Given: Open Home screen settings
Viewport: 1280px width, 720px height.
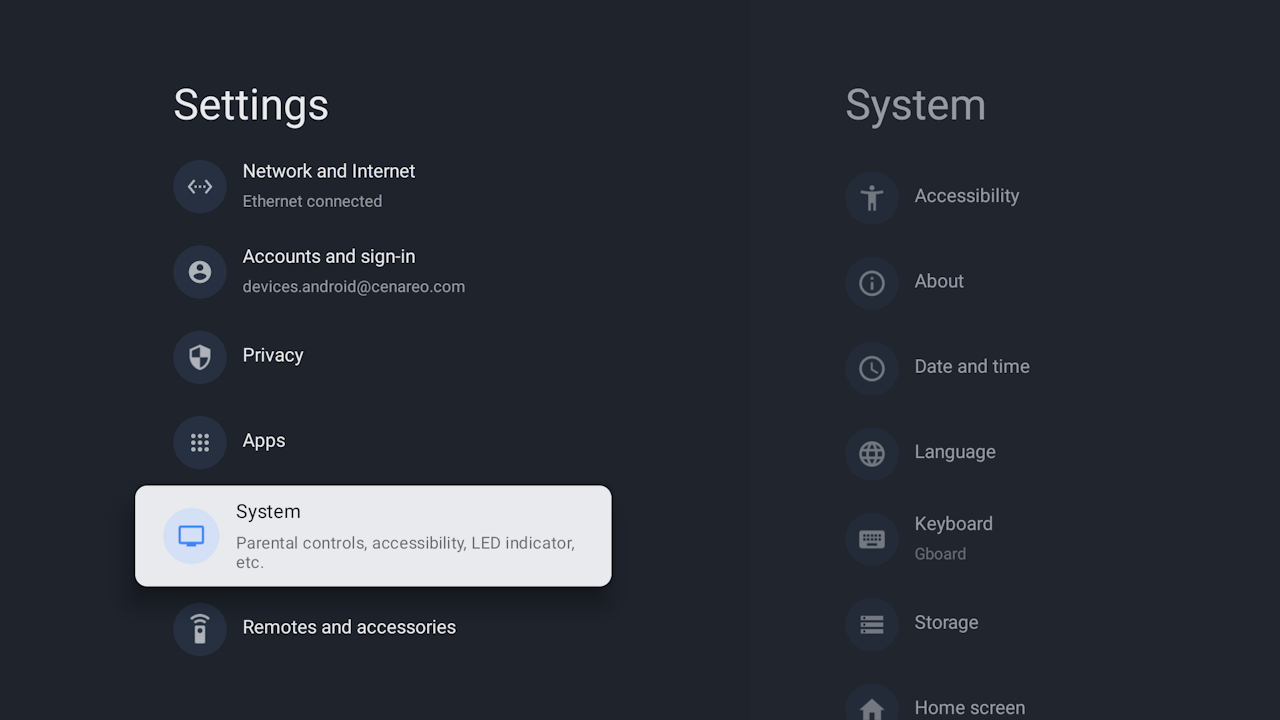Looking at the screenshot, I should (970, 708).
